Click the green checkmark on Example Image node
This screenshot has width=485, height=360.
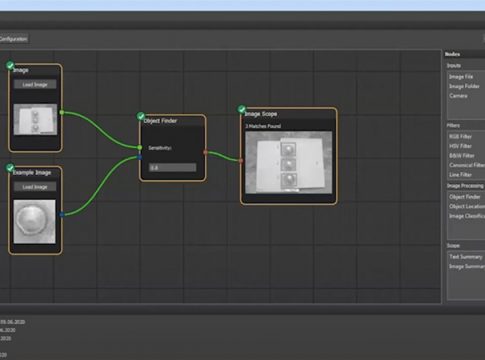(10, 168)
